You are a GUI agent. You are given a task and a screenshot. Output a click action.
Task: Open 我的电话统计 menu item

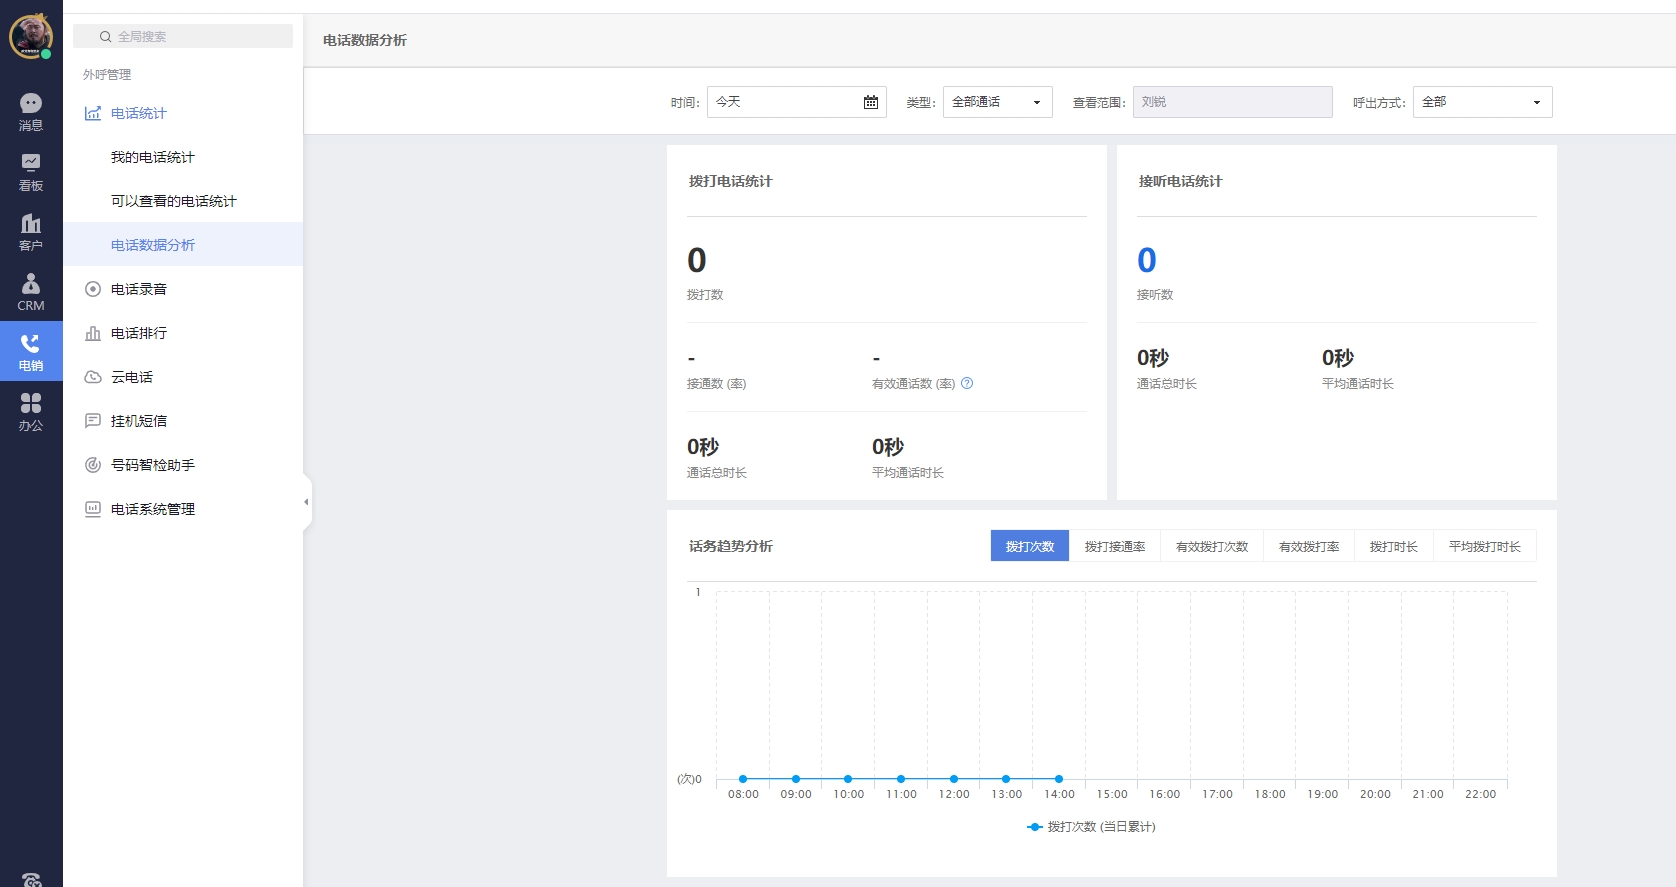click(183, 157)
